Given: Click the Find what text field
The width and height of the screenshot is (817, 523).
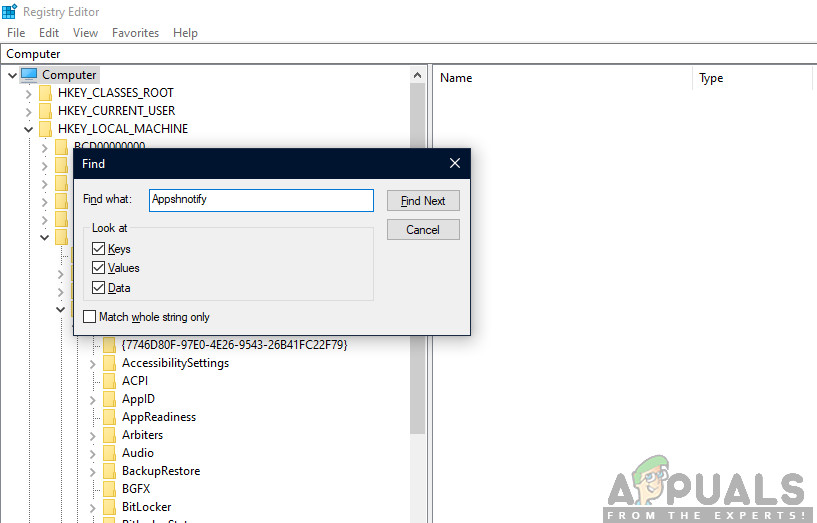Looking at the screenshot, I should pos(261,200).
